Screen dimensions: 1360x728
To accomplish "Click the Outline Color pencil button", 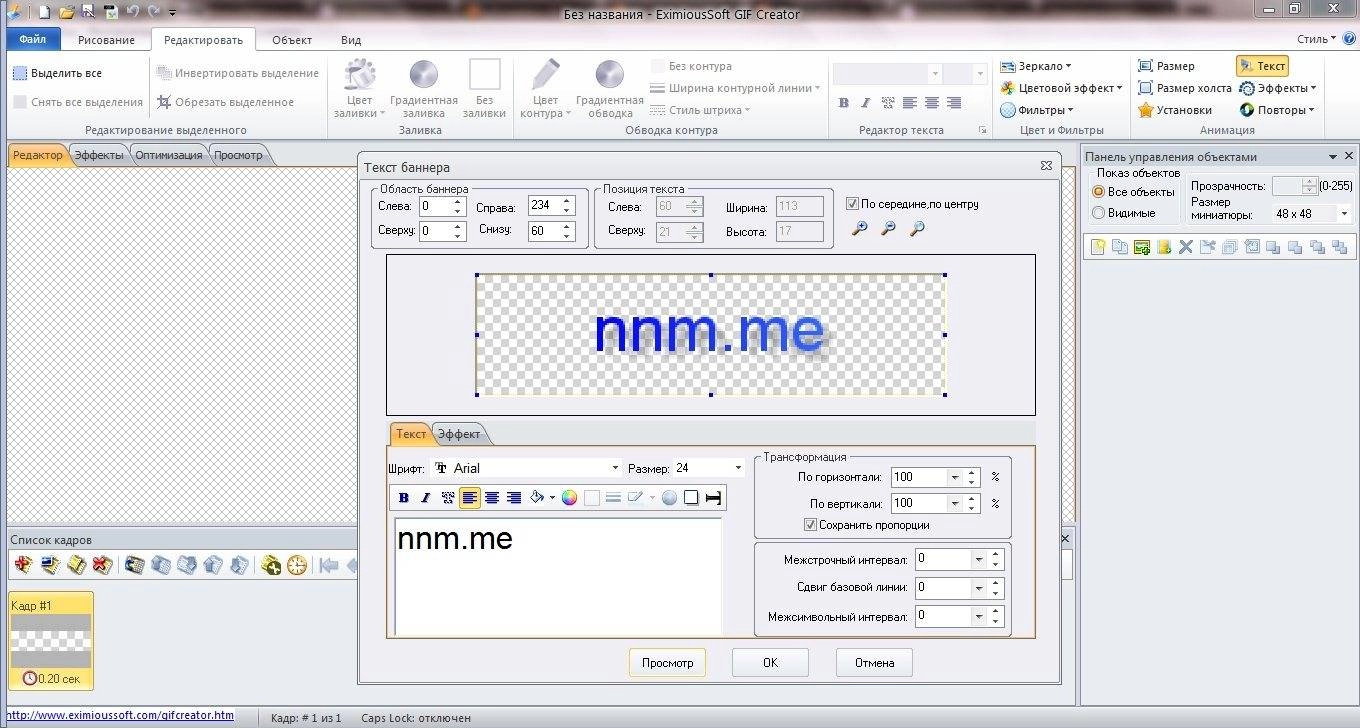I will (545, 88).
